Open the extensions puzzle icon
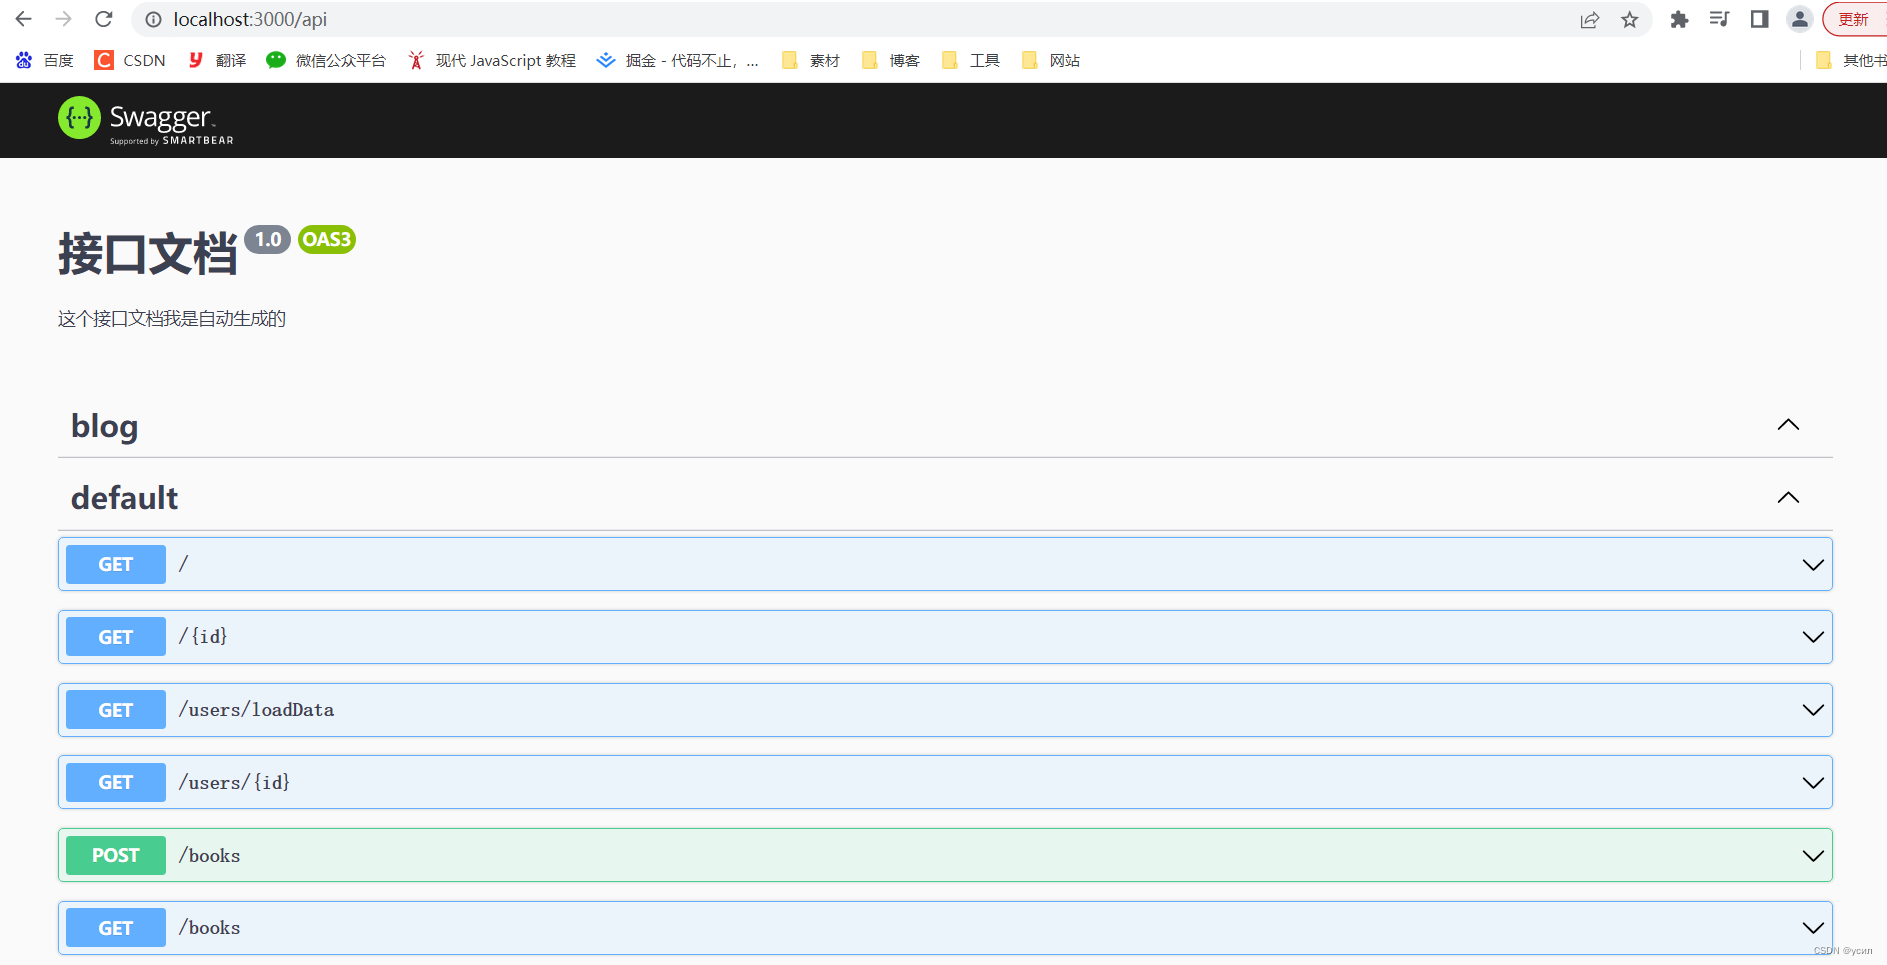 [1679, 19]
